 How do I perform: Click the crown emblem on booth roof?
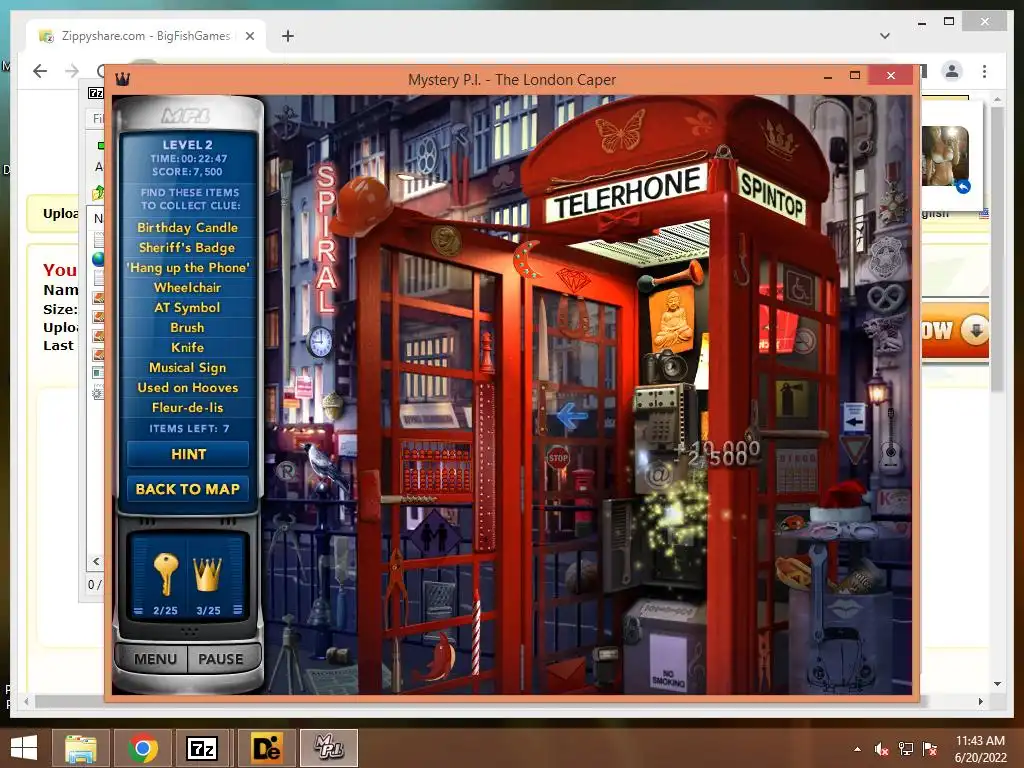tap(780, 139)
